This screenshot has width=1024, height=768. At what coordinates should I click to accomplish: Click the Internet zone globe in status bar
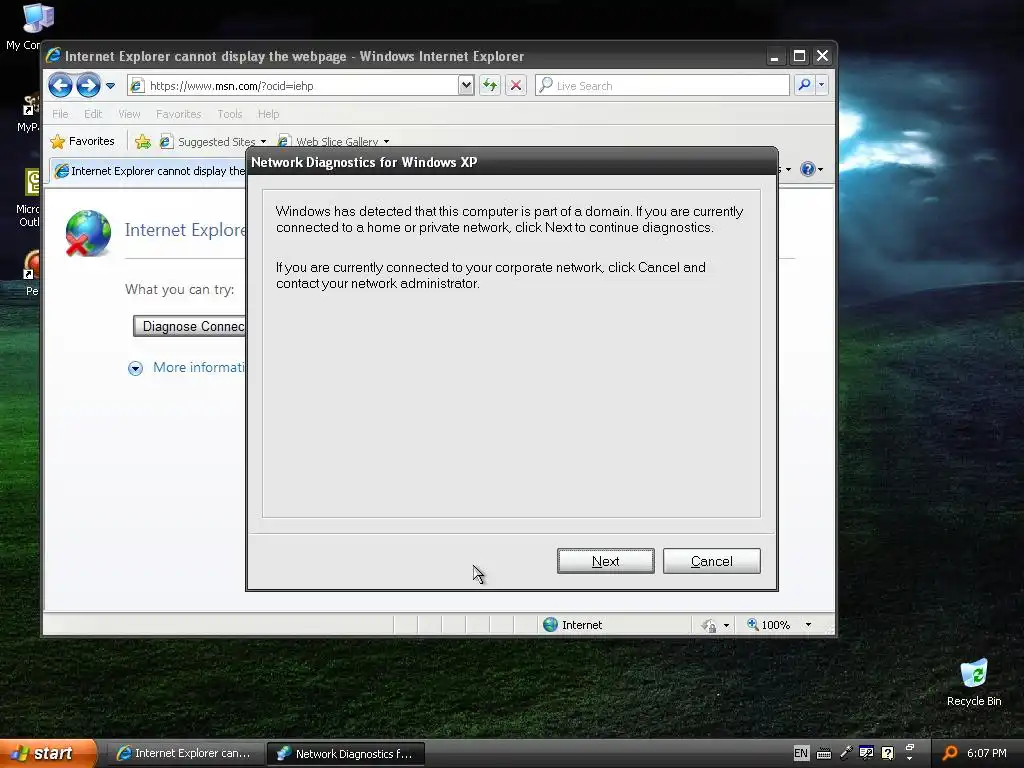[551, 624]
